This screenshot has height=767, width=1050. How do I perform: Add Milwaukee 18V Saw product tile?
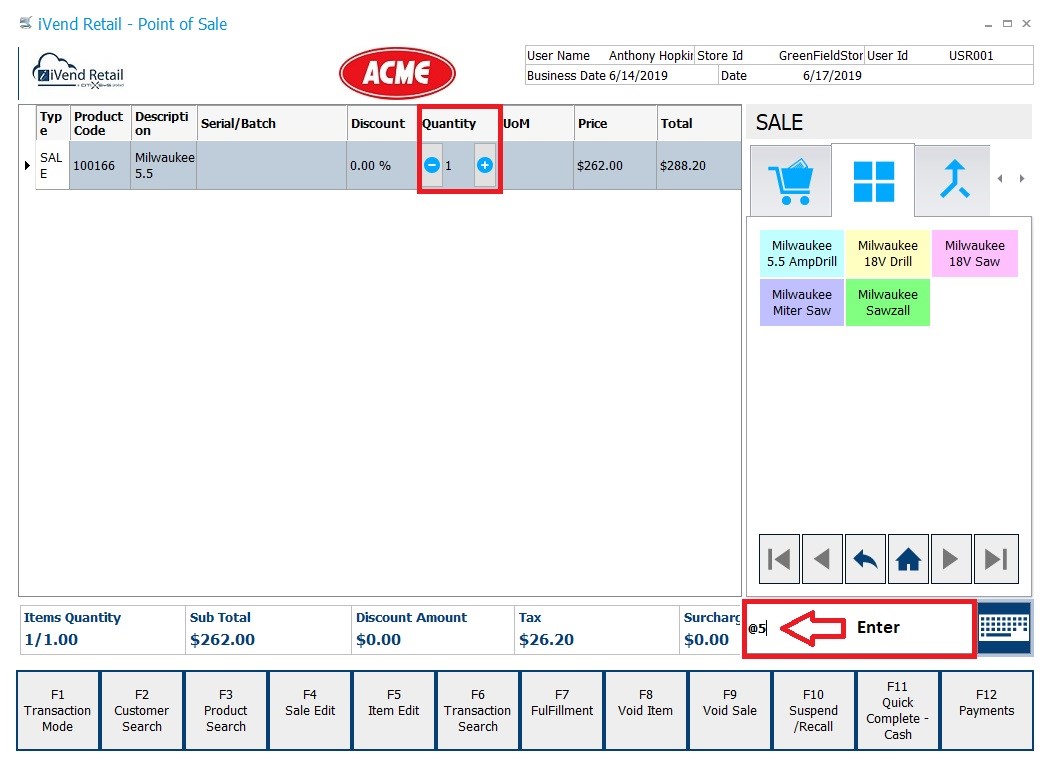(x=974, y=254)
